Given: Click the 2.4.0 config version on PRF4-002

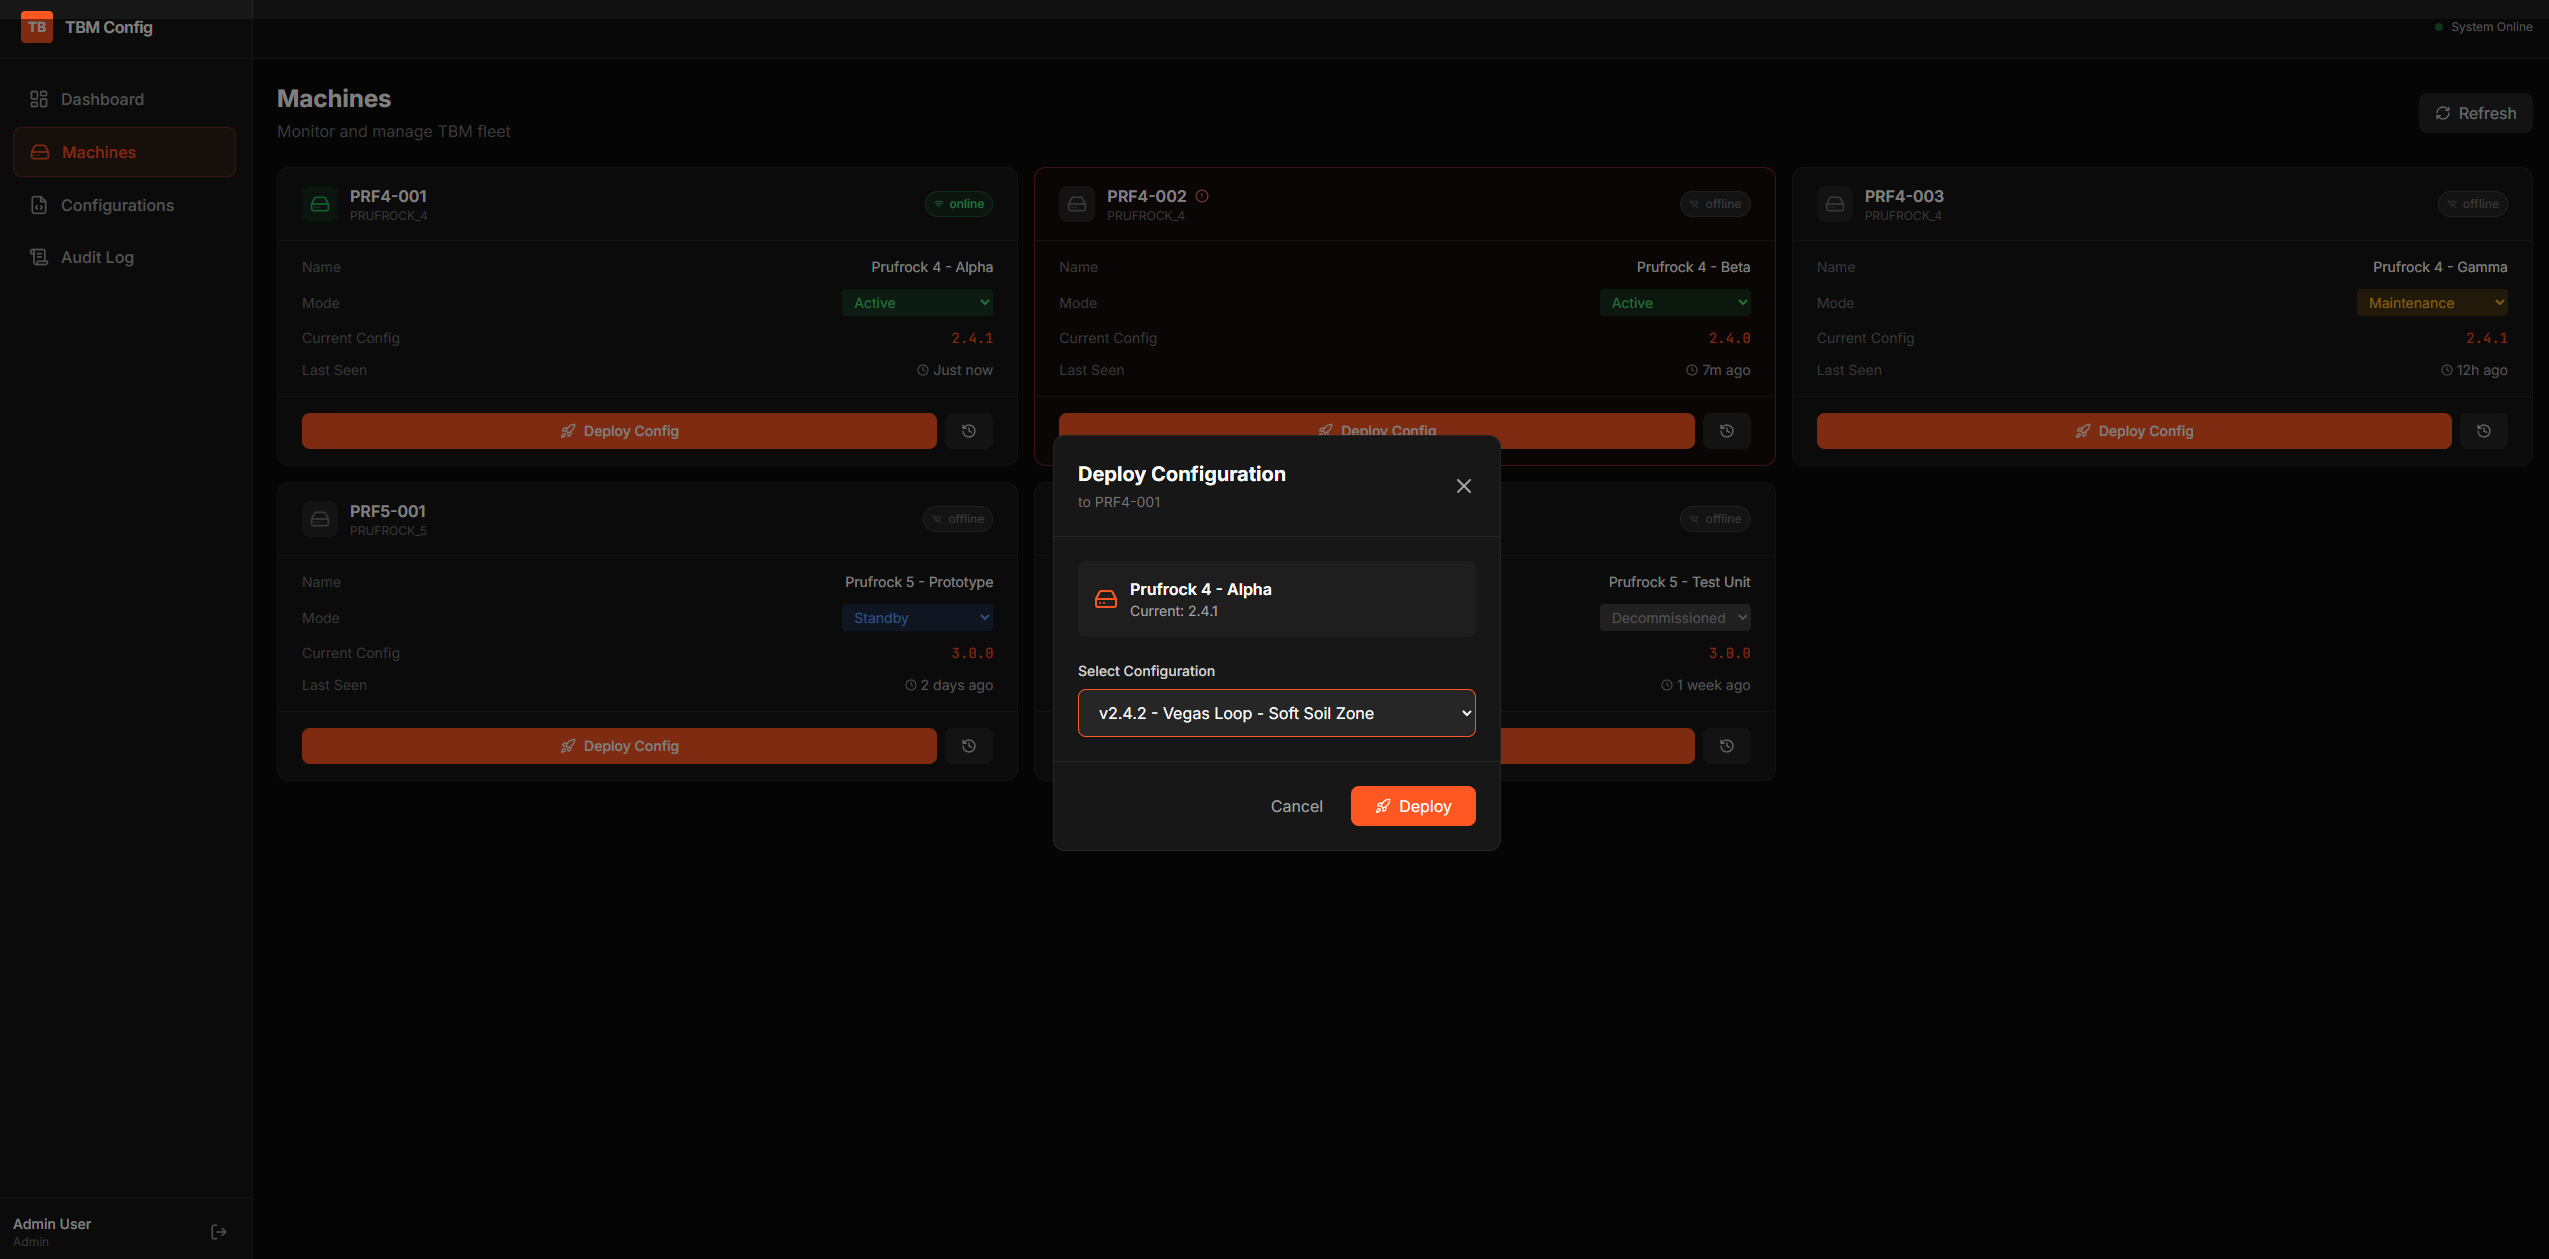Looking at the screenshot, I should [x=1730, y=338].
